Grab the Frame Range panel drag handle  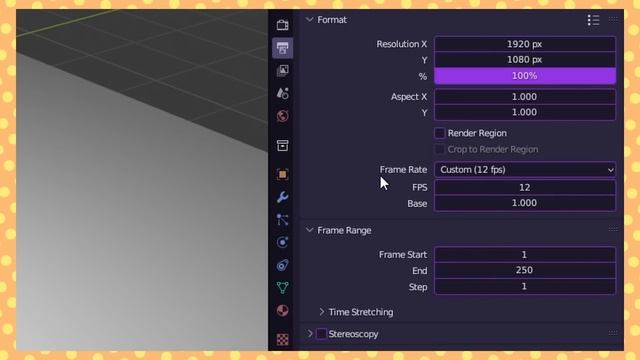[x=613, y=229]
